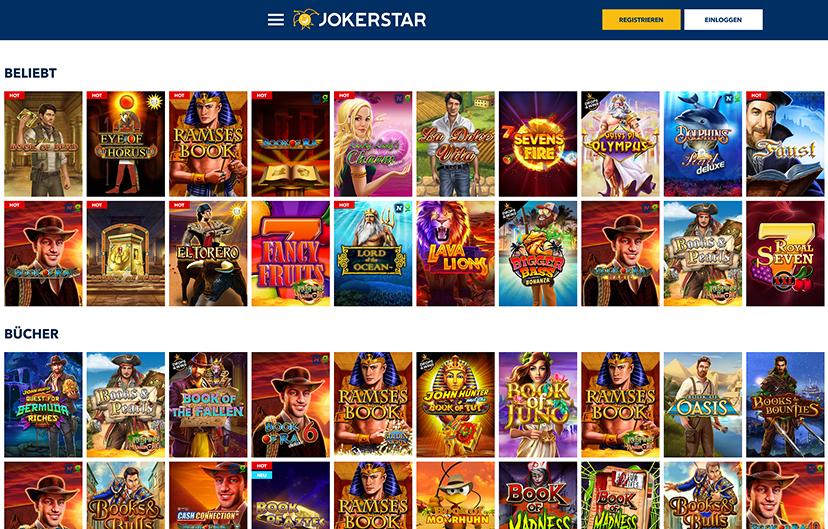Open the Gates of Olympus game tile
The width and height of the screenshot is (828, 529).
[620, 144]
